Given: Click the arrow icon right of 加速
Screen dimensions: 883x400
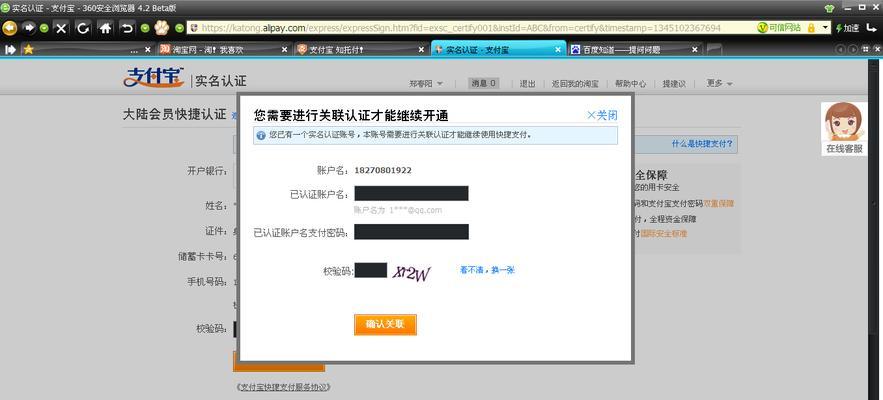Looking at the screenshot, I should coord(872,28).
